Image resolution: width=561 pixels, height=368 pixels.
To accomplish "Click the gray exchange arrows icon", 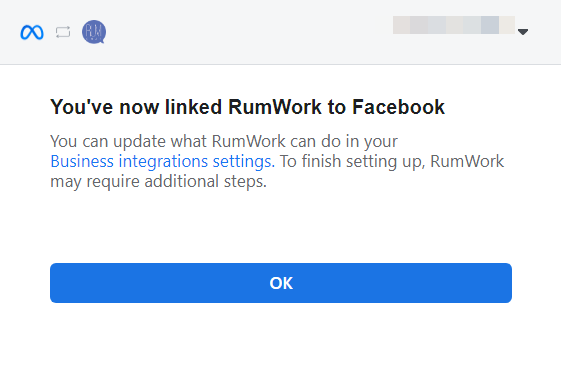I will (63, 32).
